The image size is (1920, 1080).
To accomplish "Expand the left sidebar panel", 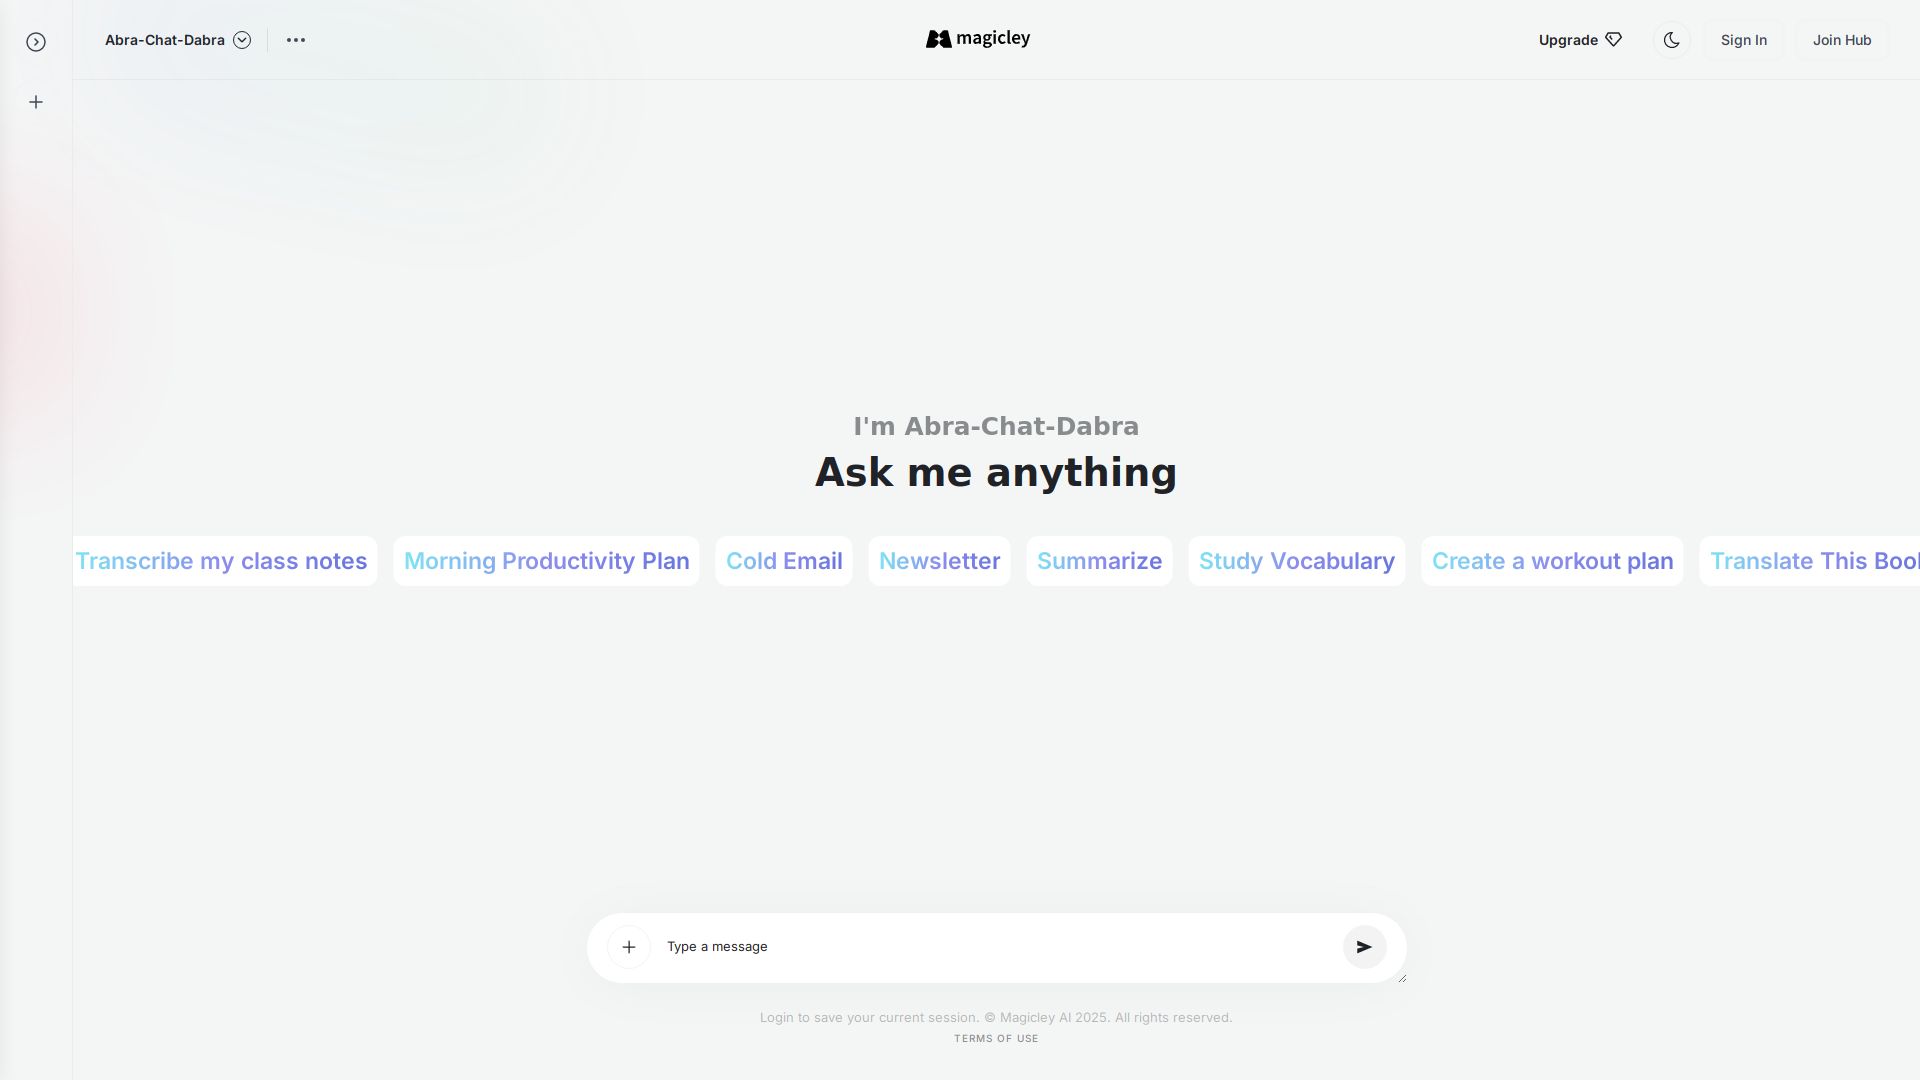I will pos(36,42).
